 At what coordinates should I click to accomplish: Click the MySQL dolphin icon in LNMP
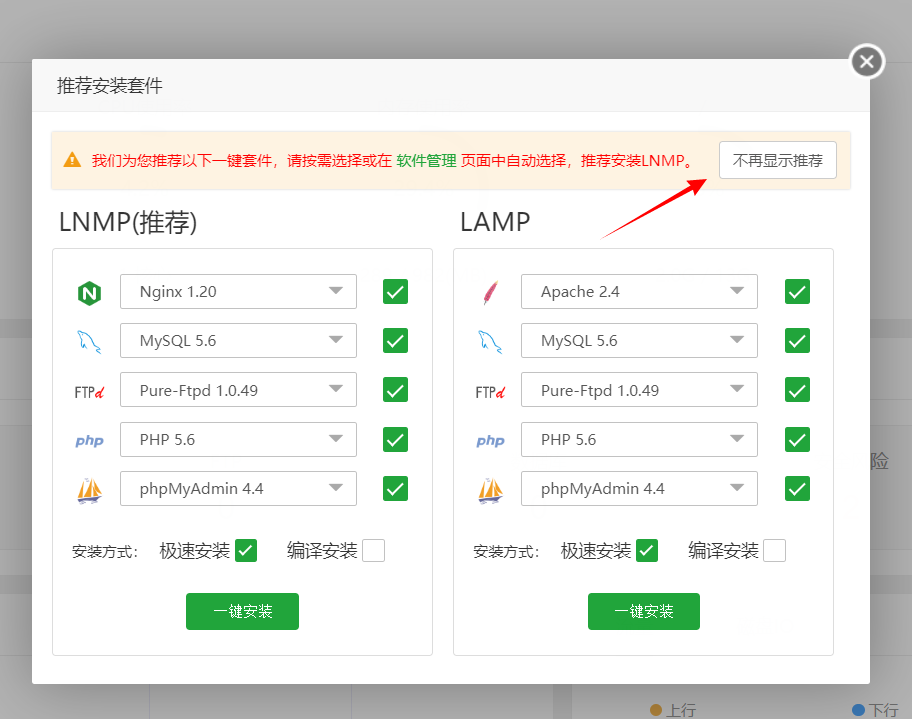point(90,341)
